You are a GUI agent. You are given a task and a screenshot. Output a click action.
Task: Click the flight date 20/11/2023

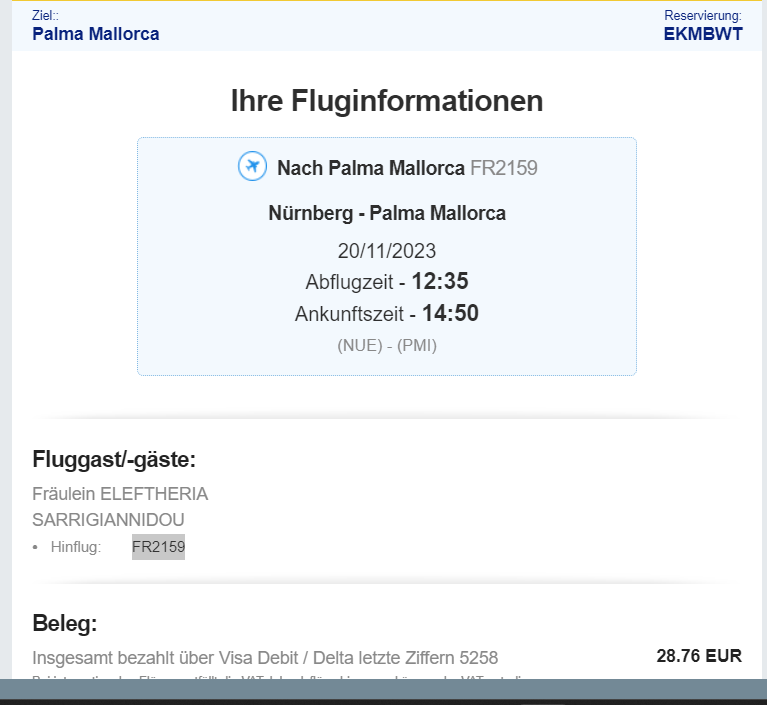pos(387,251)
